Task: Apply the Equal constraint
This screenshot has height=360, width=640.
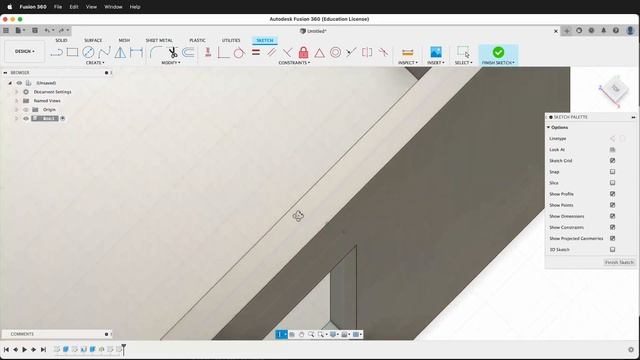Action: [x=256, y=52]
